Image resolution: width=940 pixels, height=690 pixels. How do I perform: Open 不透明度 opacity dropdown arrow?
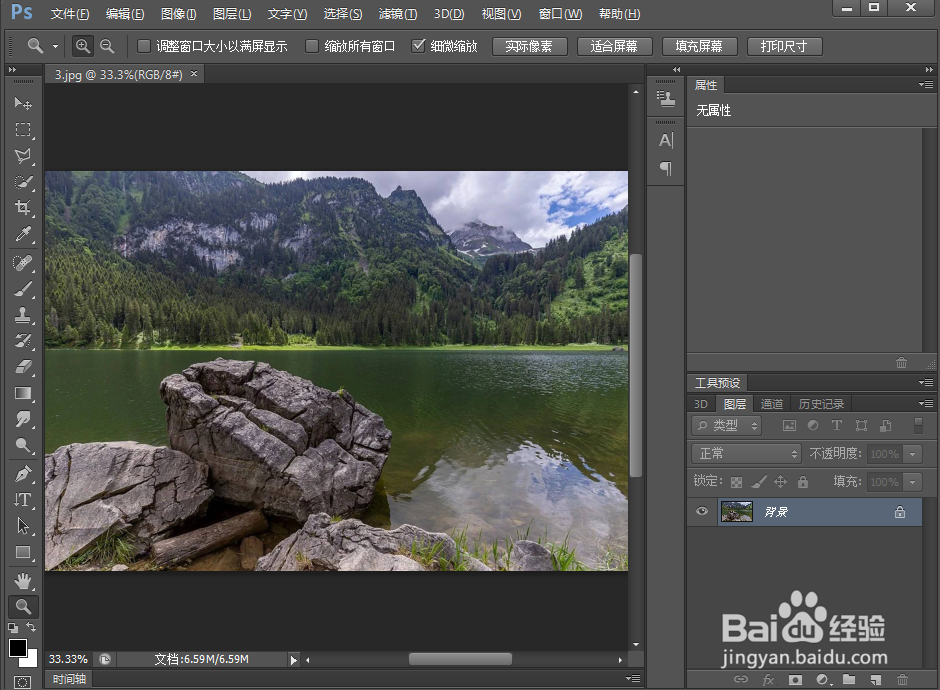912,454
